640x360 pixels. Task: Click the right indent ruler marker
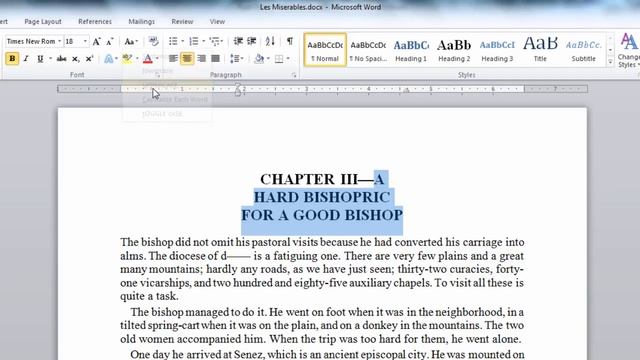tap(407, 91)
